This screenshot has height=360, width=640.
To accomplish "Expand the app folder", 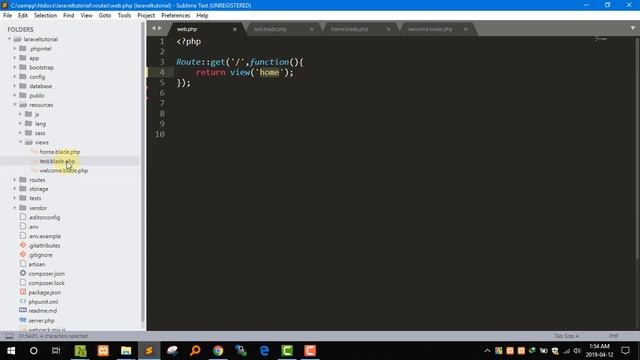I will pos(15,58).
